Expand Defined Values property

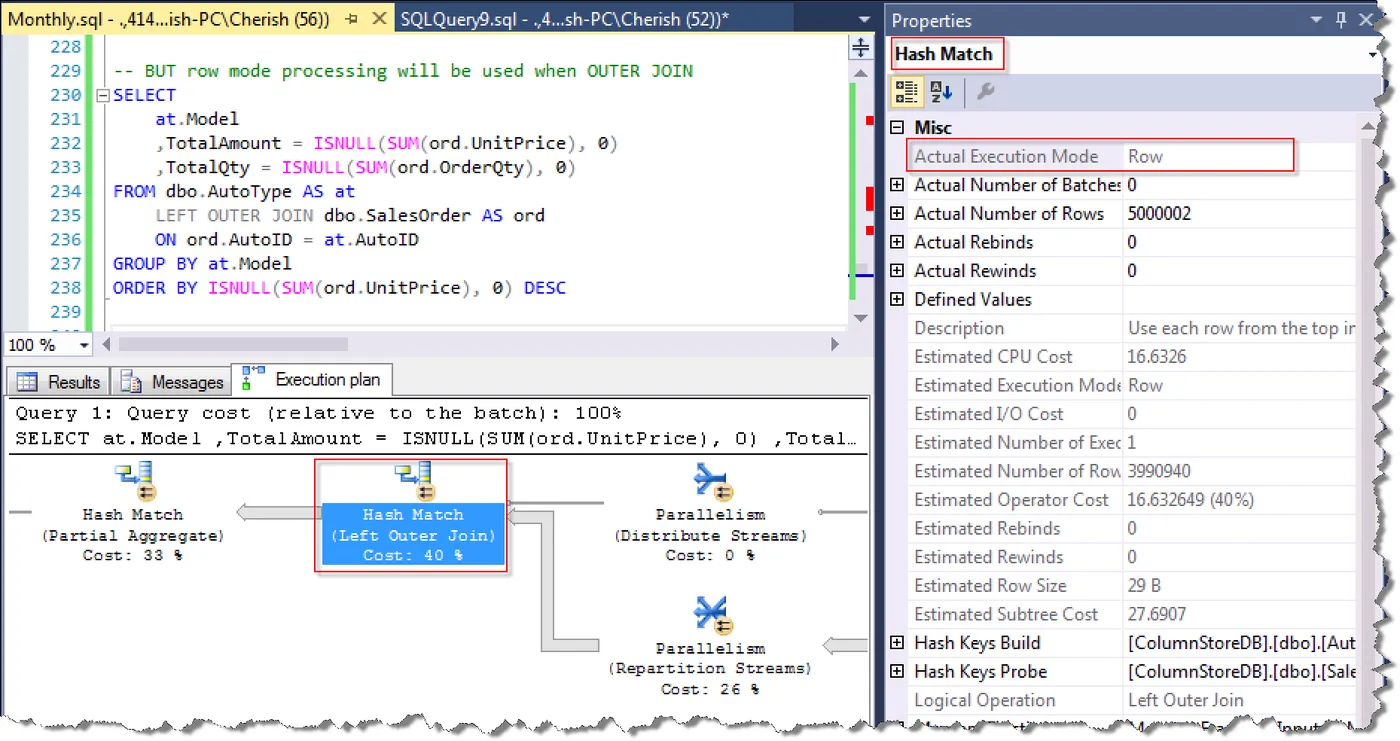click(x=897, y=299)
